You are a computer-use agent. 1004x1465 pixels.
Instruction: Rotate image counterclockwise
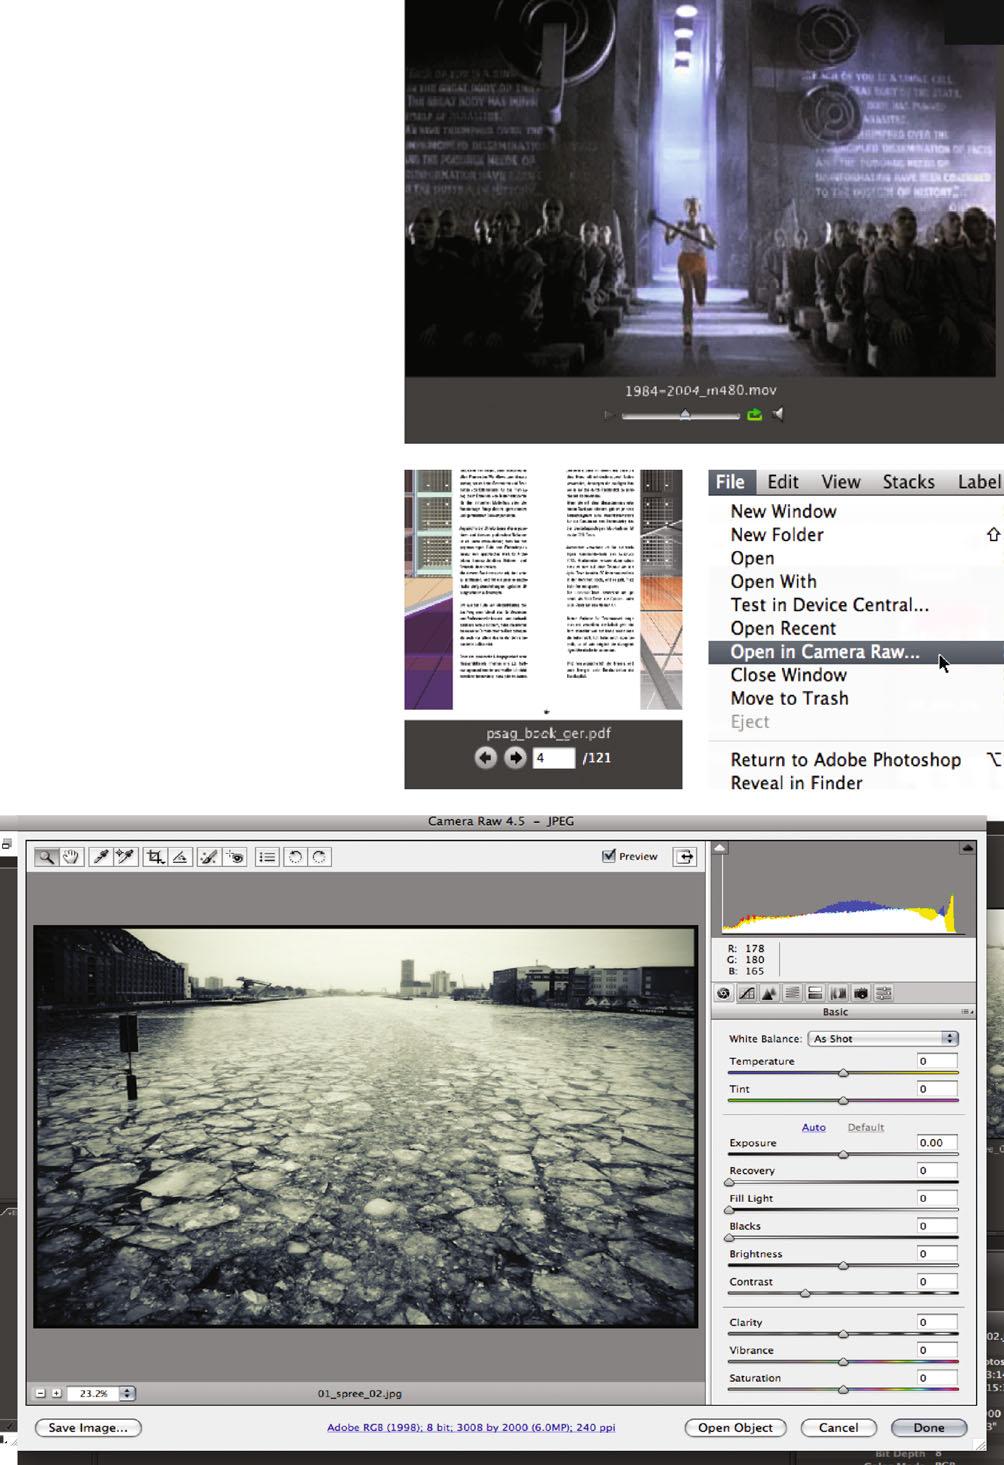[x=295, y=857]
